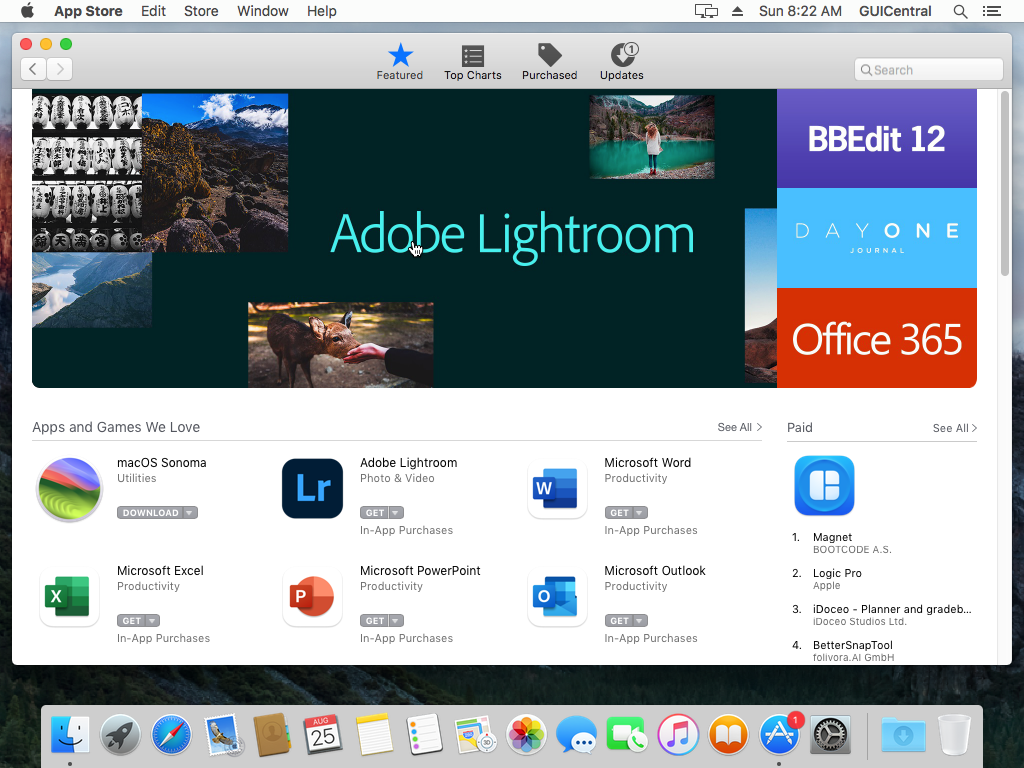Screen dimensions: 1024x768
Task: Open the Microsoft Outlook app icon
Action: (557, 597)
